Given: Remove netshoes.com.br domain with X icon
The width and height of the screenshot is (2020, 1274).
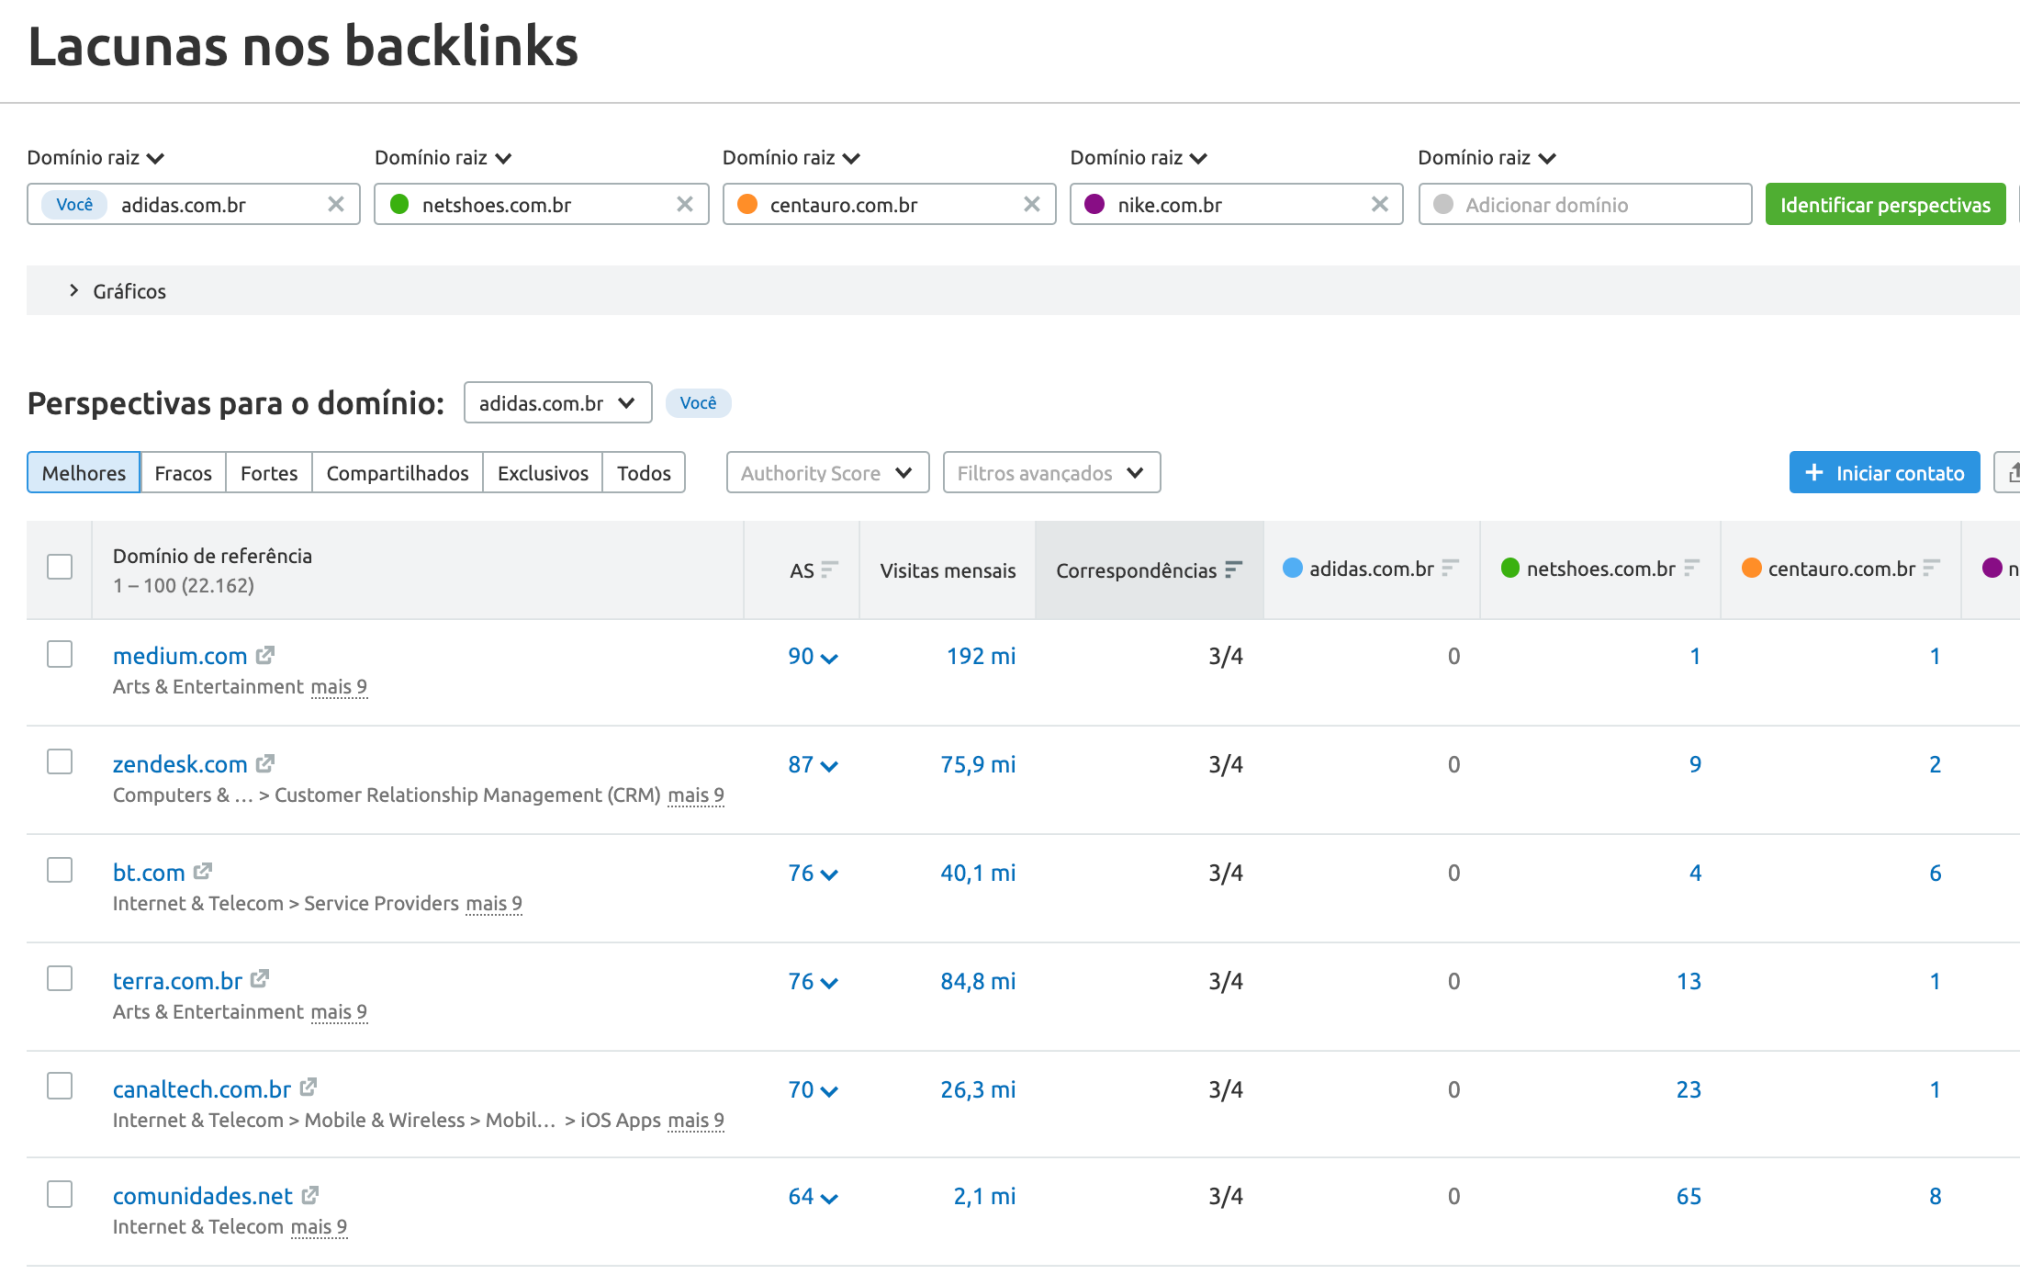Looking at the screenshot, I should click(x=685, y=204).
